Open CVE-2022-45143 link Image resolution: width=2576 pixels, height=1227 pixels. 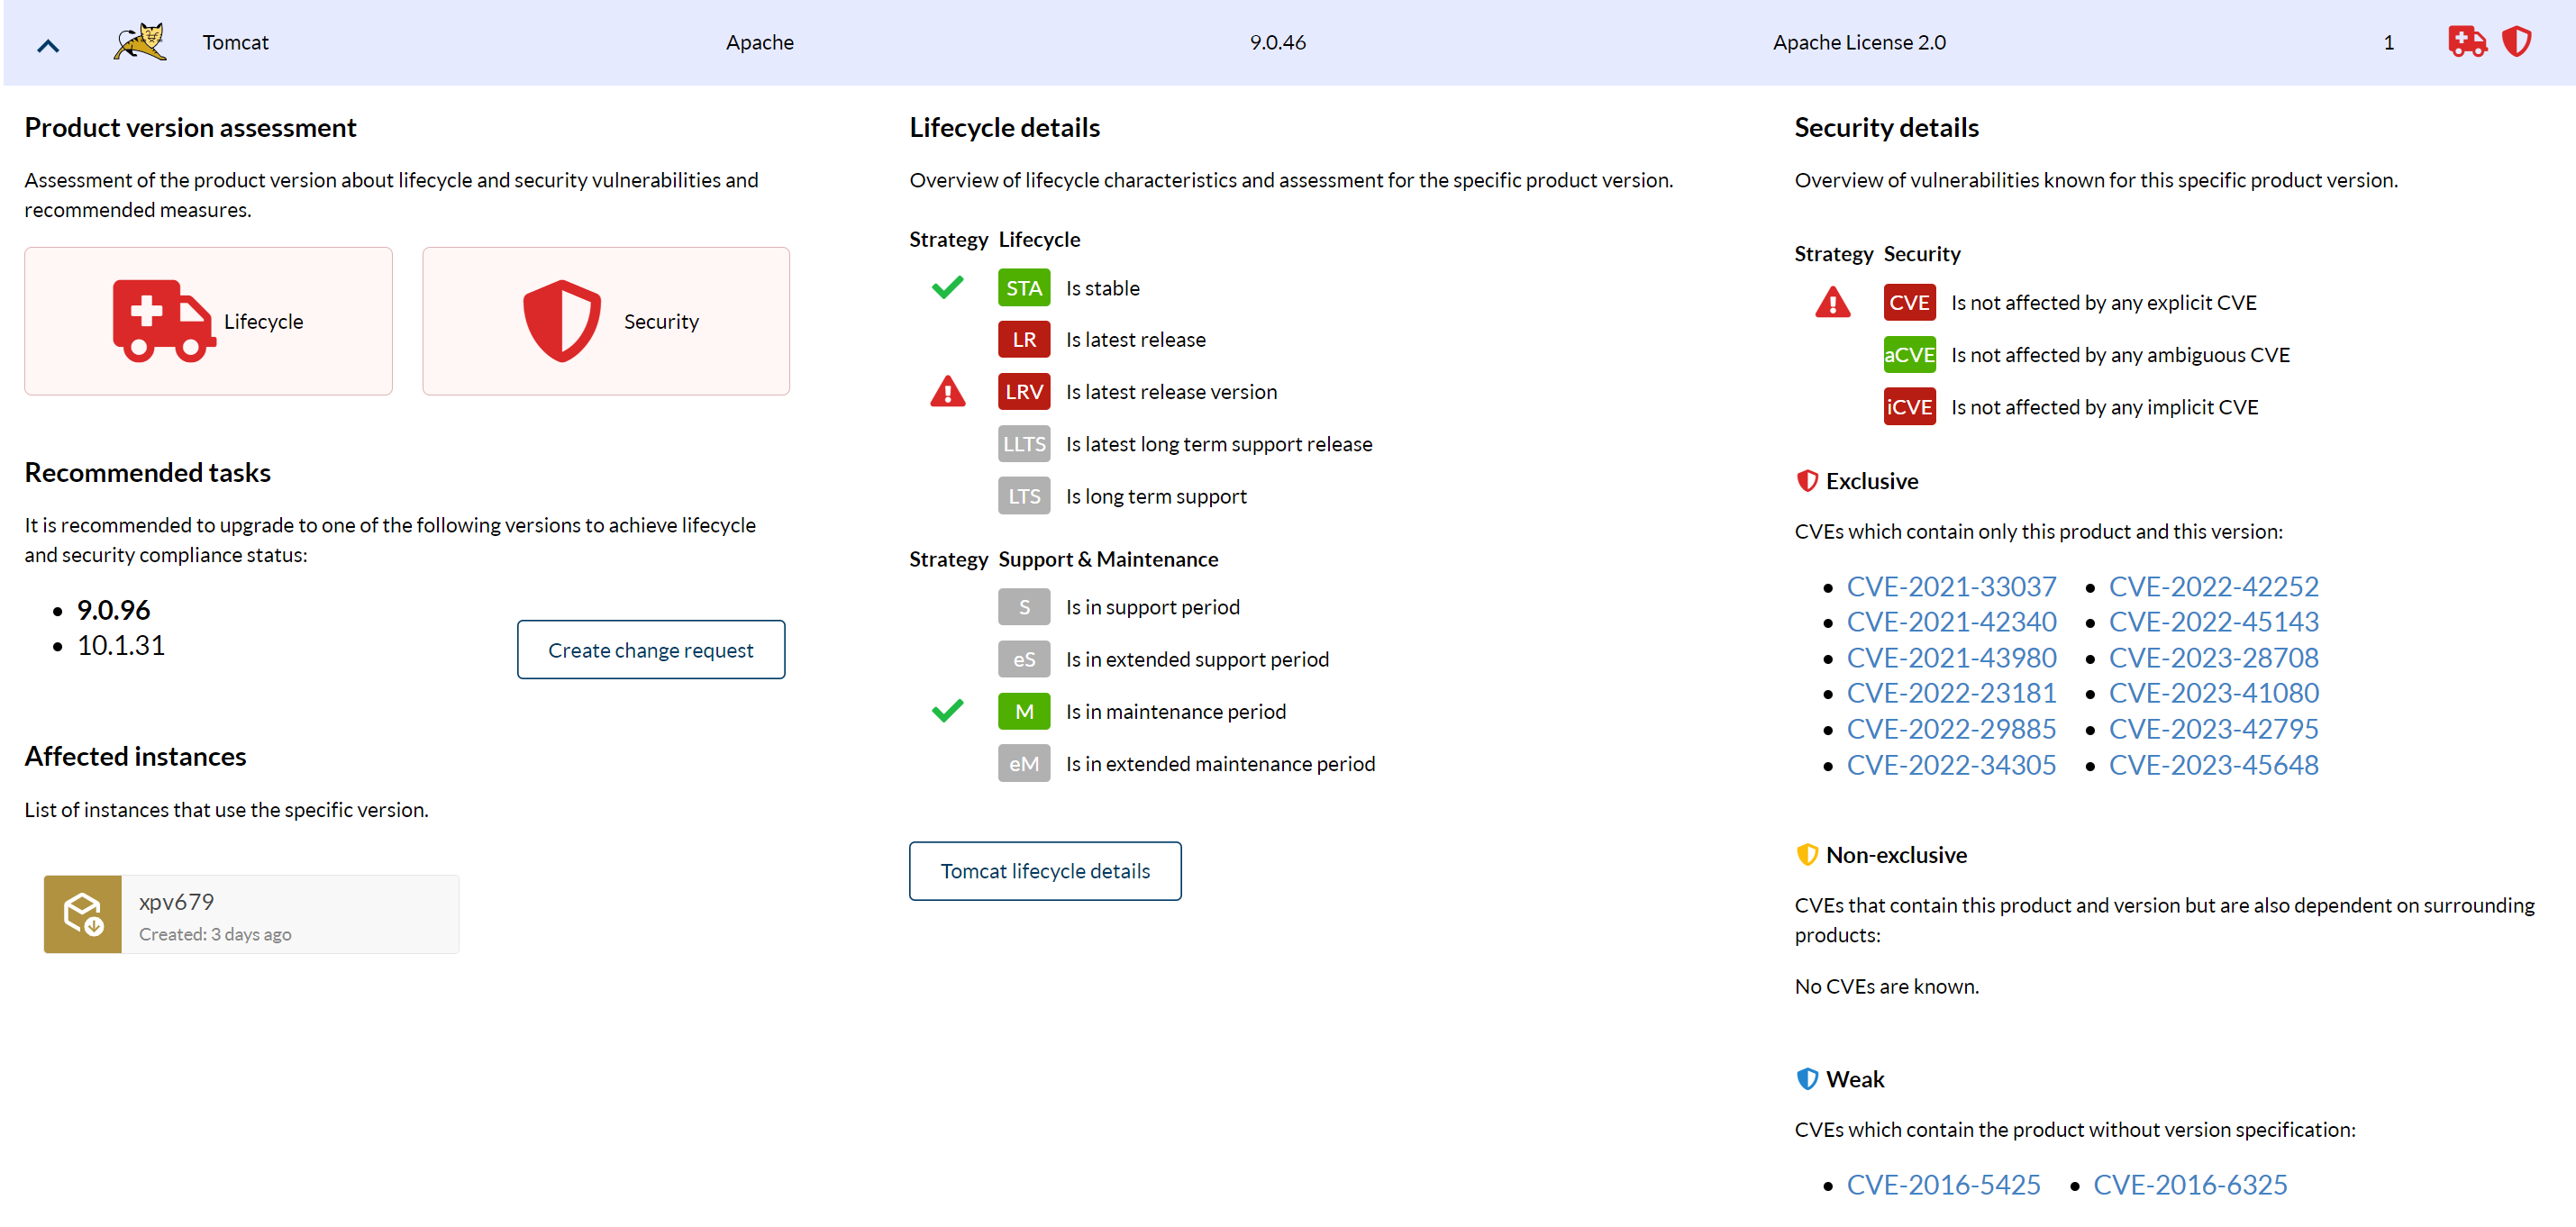click(2213, 622)
